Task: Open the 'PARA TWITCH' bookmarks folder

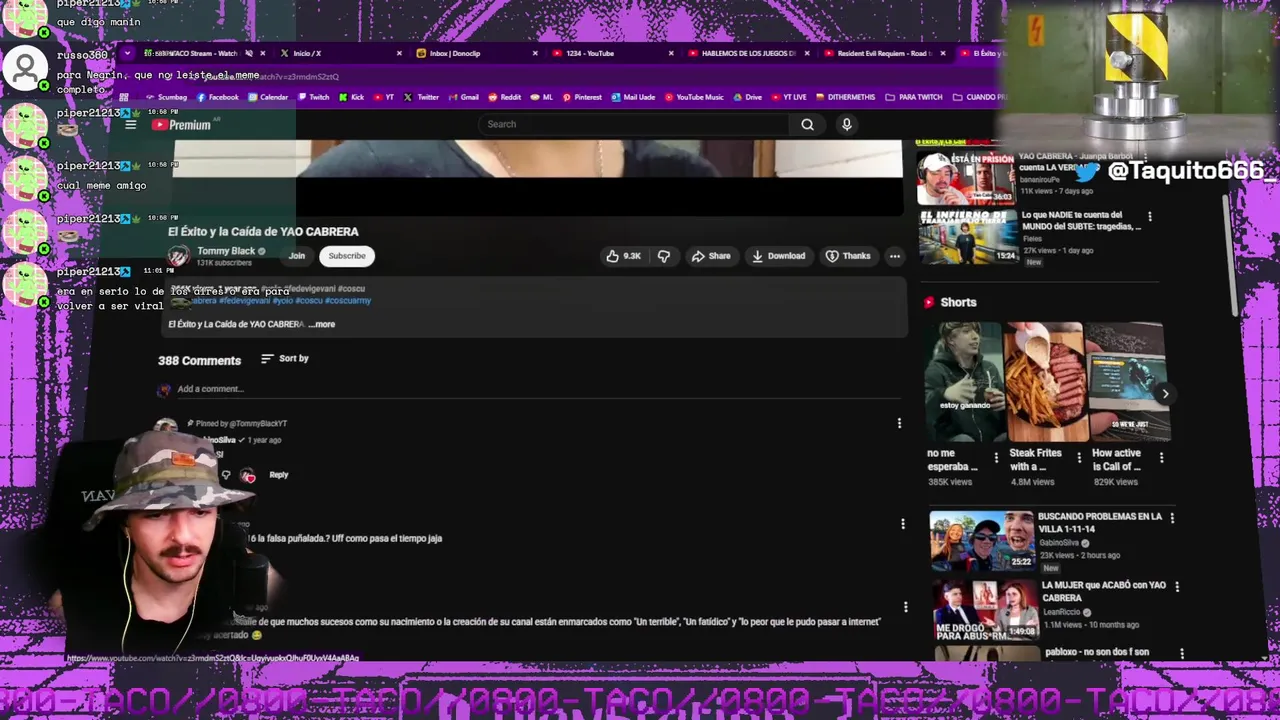Action: click(914, 97)
